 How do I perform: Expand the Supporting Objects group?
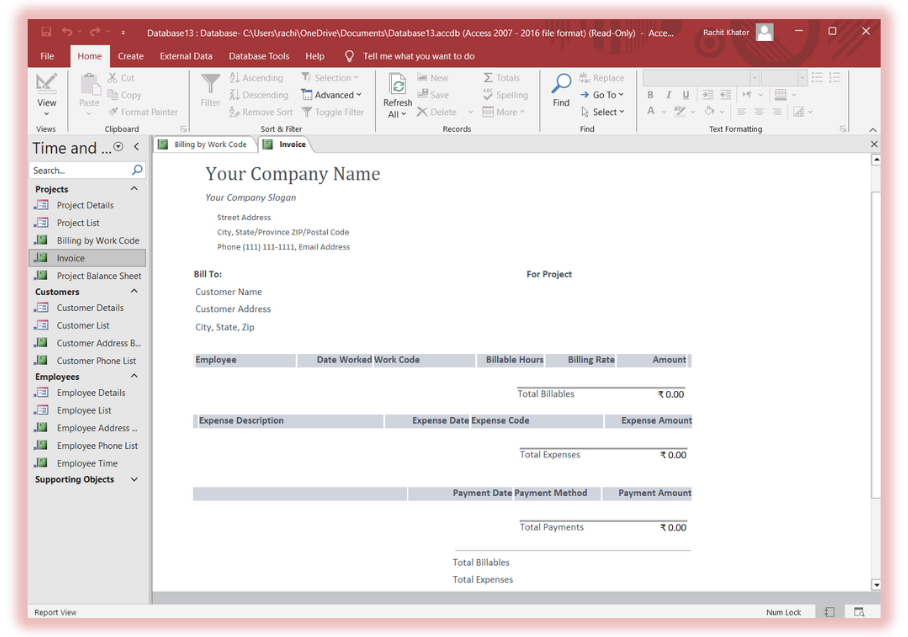coord(134,480)
